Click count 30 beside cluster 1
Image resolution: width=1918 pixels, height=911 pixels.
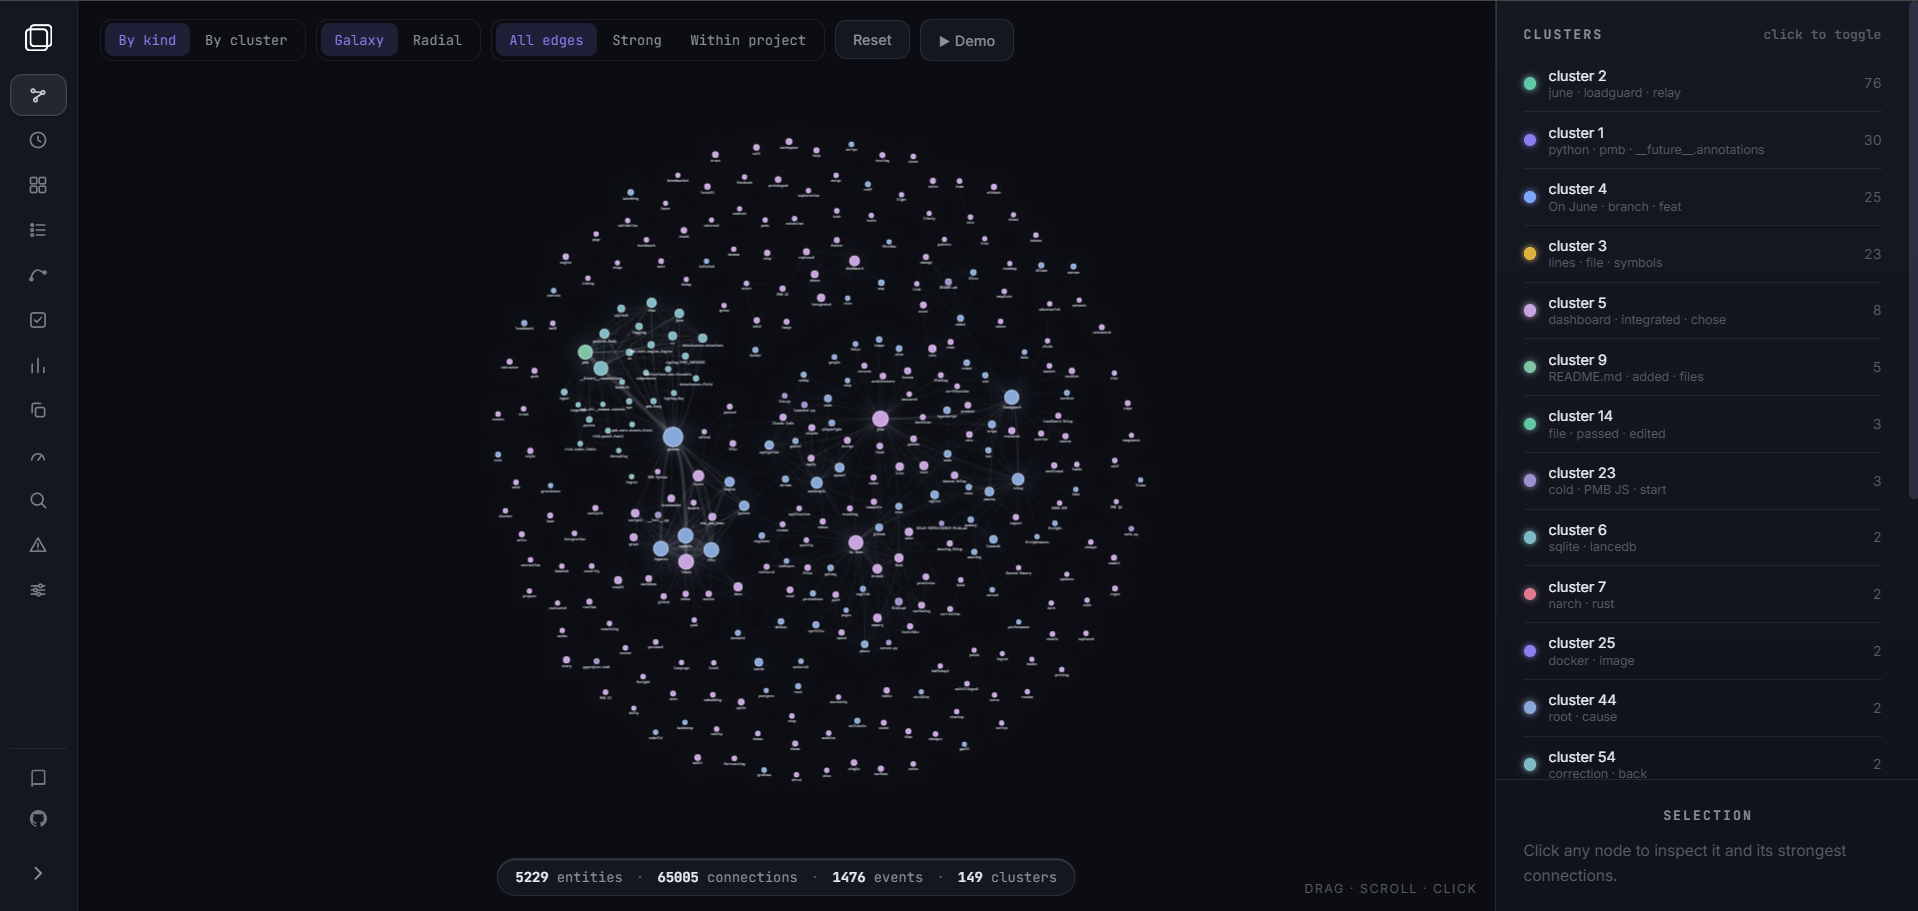pyautogui.click(x=1872, y=140)
